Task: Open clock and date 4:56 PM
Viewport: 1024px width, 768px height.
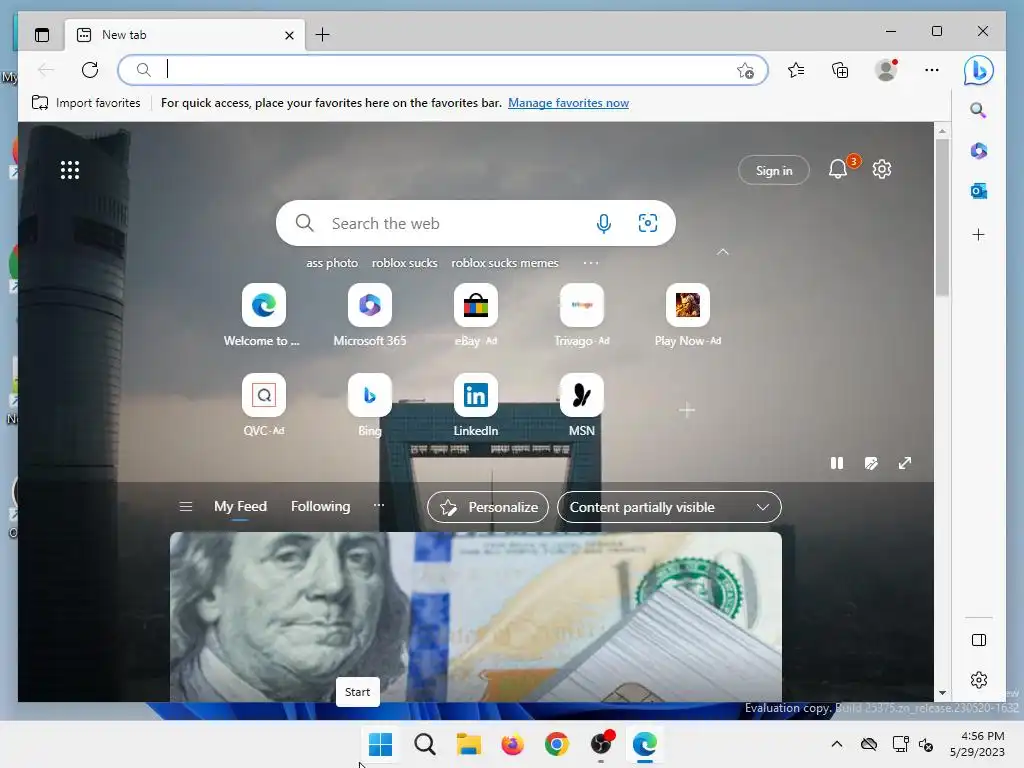Action: [977, 744]
